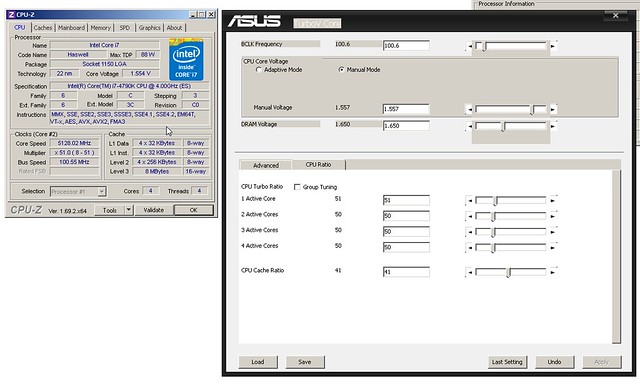Click the Load profile button
640x386 pixels.
coord(258,362)
